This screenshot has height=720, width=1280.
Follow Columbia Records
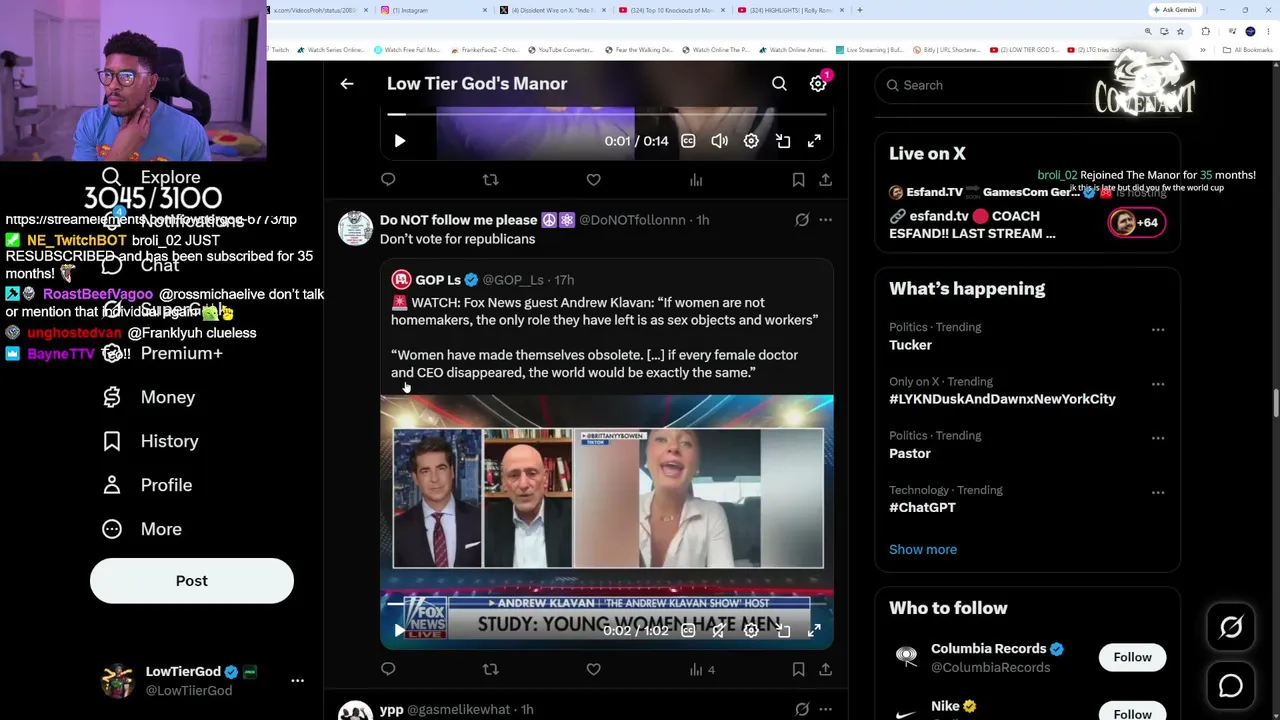coord(1132,657)
